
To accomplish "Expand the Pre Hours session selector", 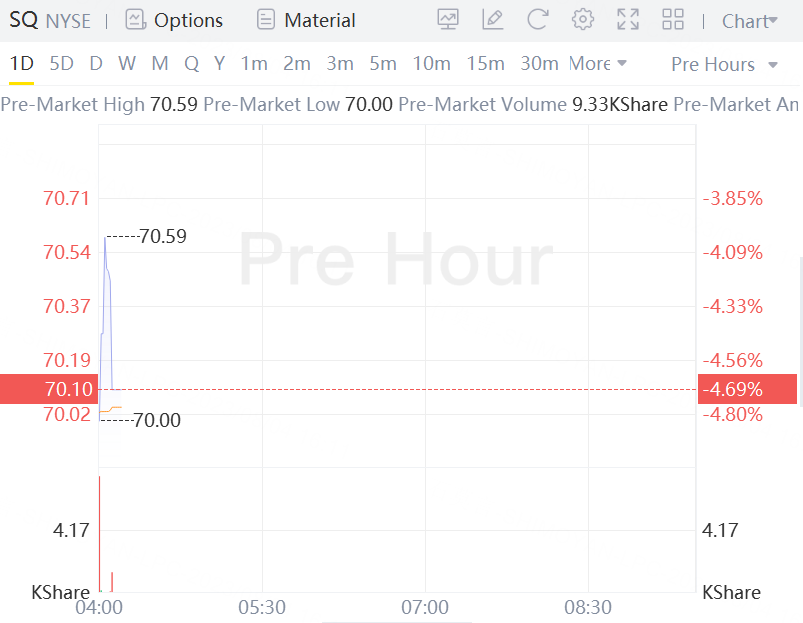I will (724, 64).
